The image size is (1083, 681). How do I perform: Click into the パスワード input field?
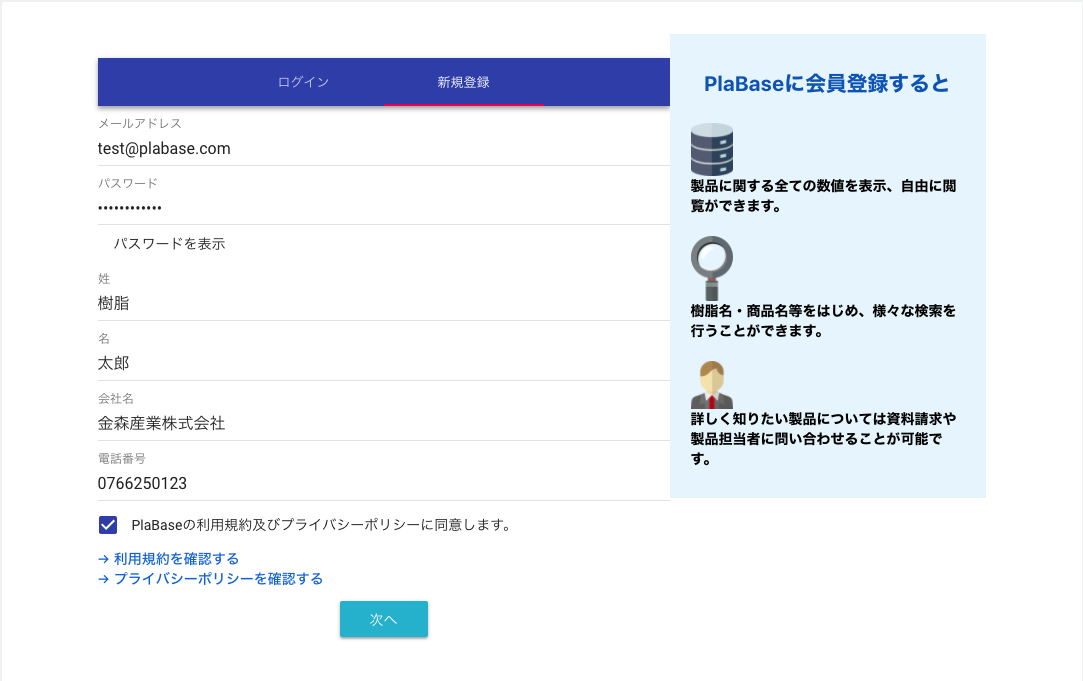tap(383, 208)
